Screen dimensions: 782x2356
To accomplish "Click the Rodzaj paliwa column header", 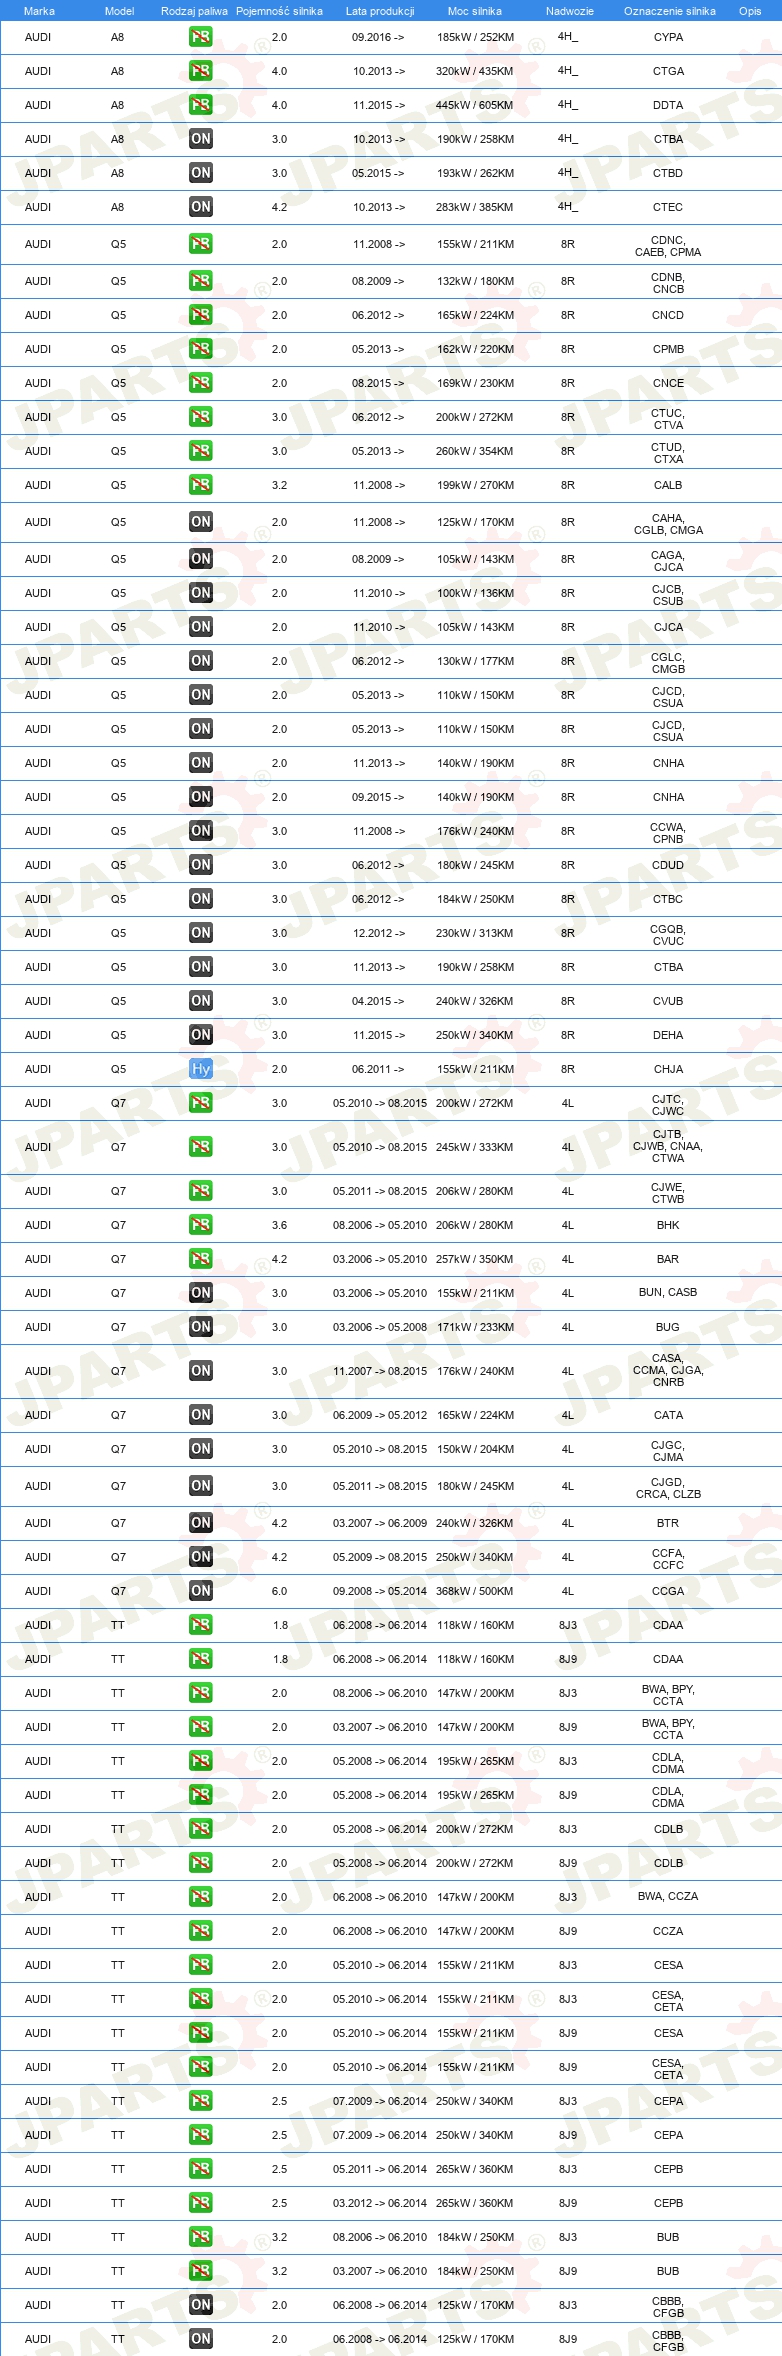I will (194, 11).
